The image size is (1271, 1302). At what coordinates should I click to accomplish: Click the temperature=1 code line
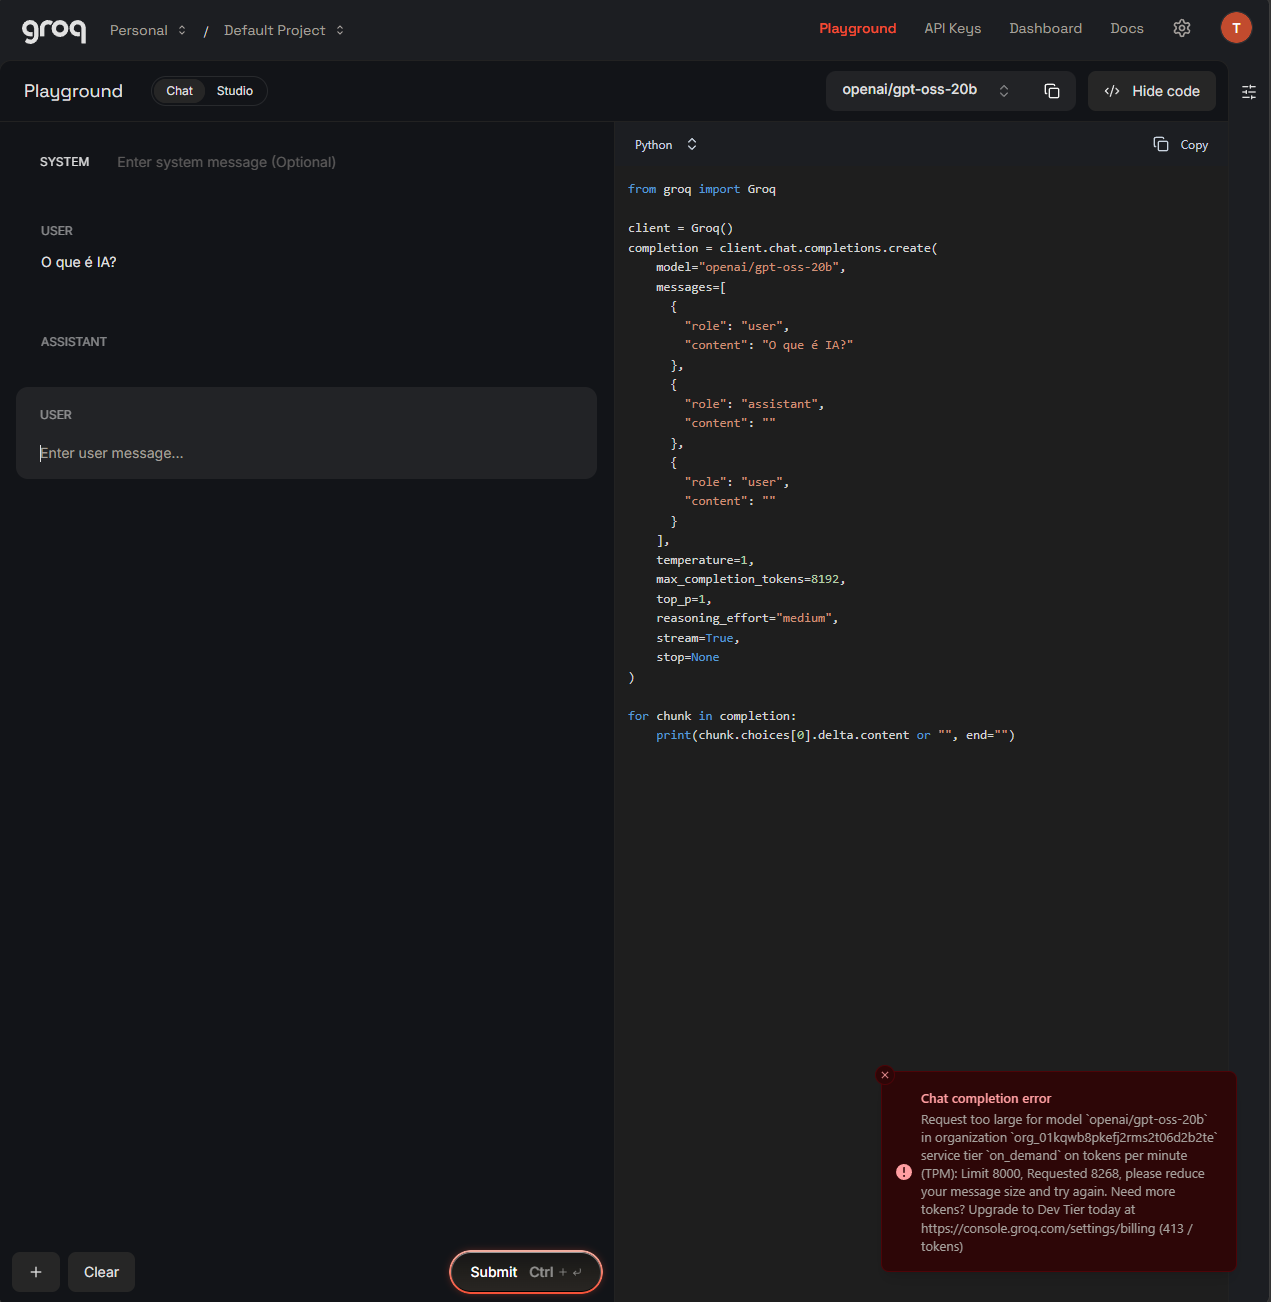(705, 560)
